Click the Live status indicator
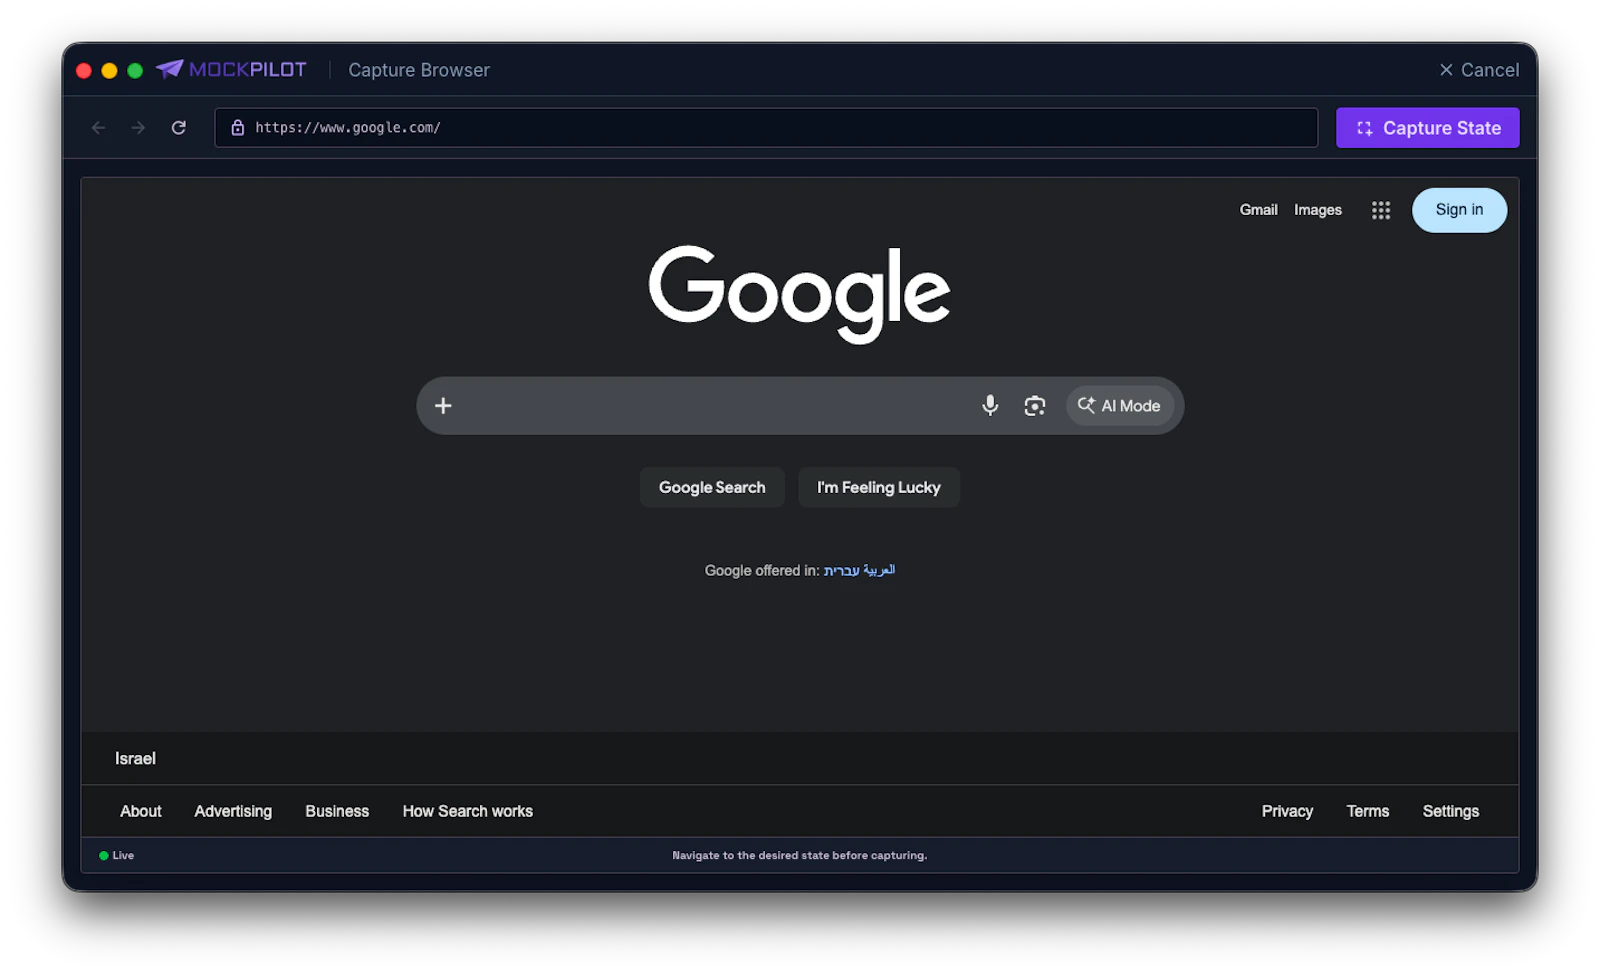This screenshot has width=1600, height=974. pyautogui.click(x=117, y=856)
